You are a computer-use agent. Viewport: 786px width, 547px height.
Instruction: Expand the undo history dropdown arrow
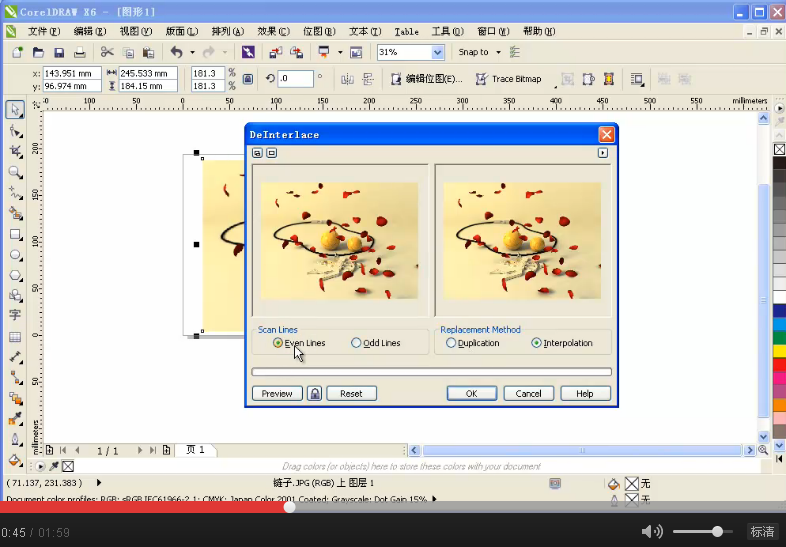point(192,52)
